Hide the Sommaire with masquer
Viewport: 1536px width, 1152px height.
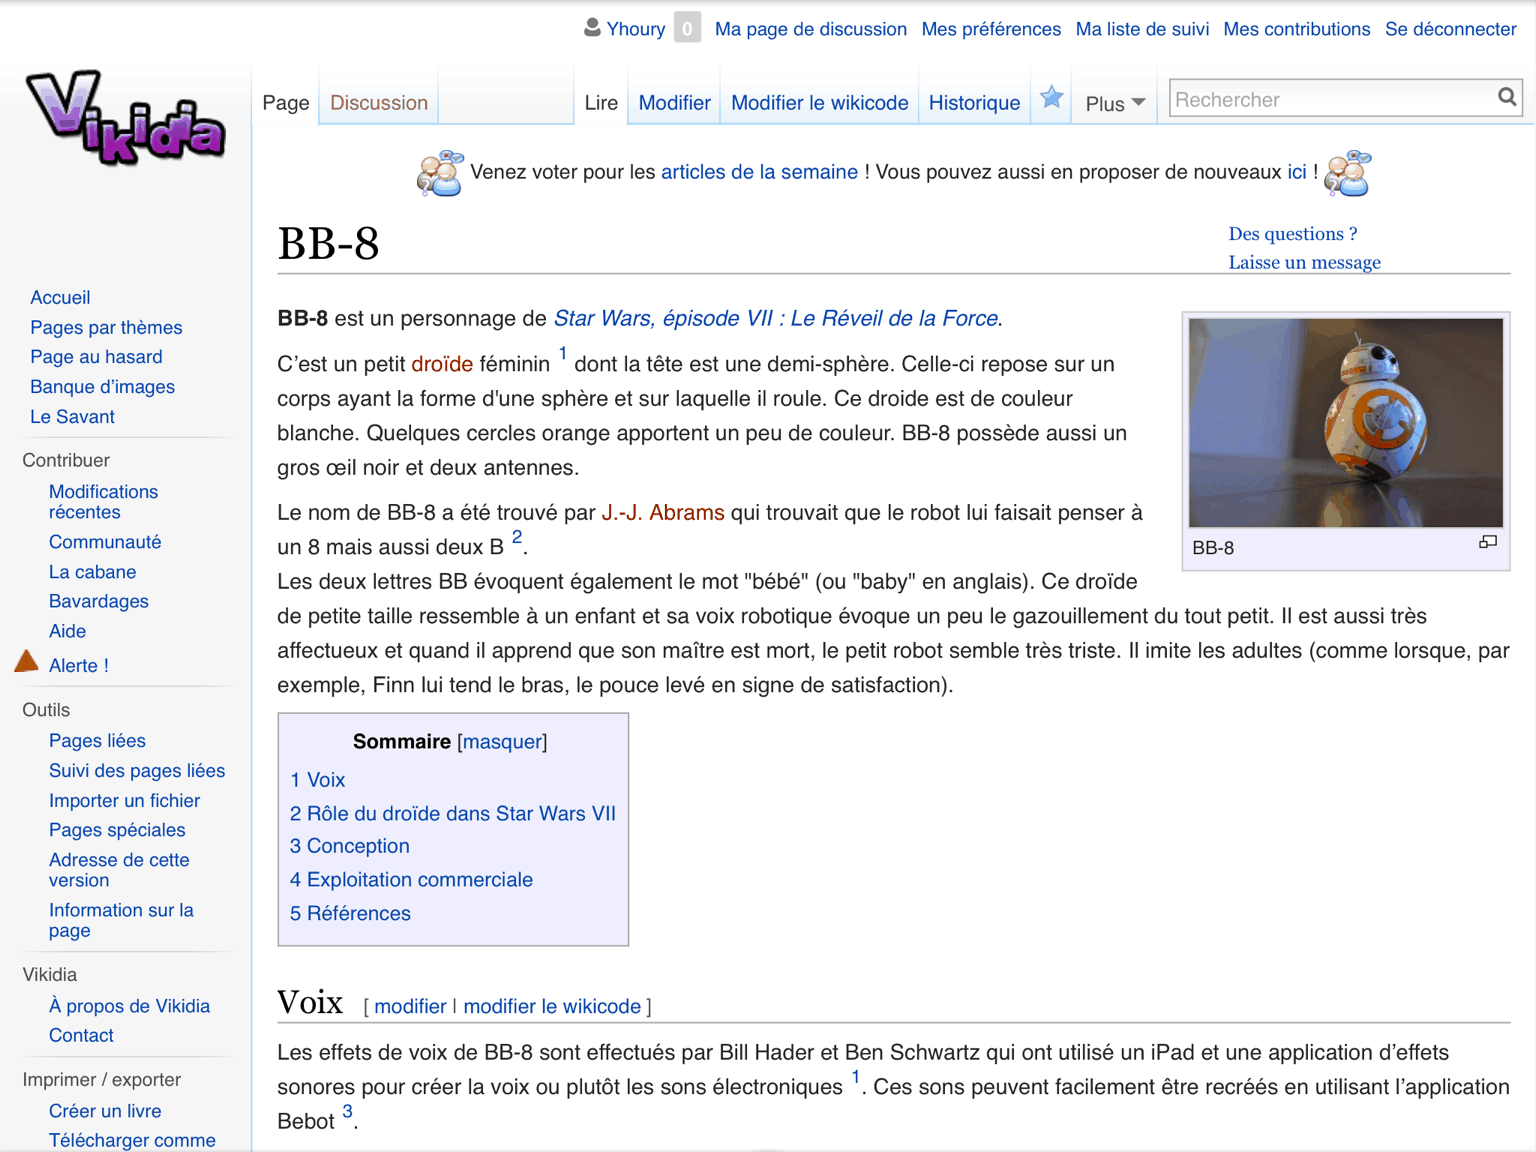click(502, 742)
